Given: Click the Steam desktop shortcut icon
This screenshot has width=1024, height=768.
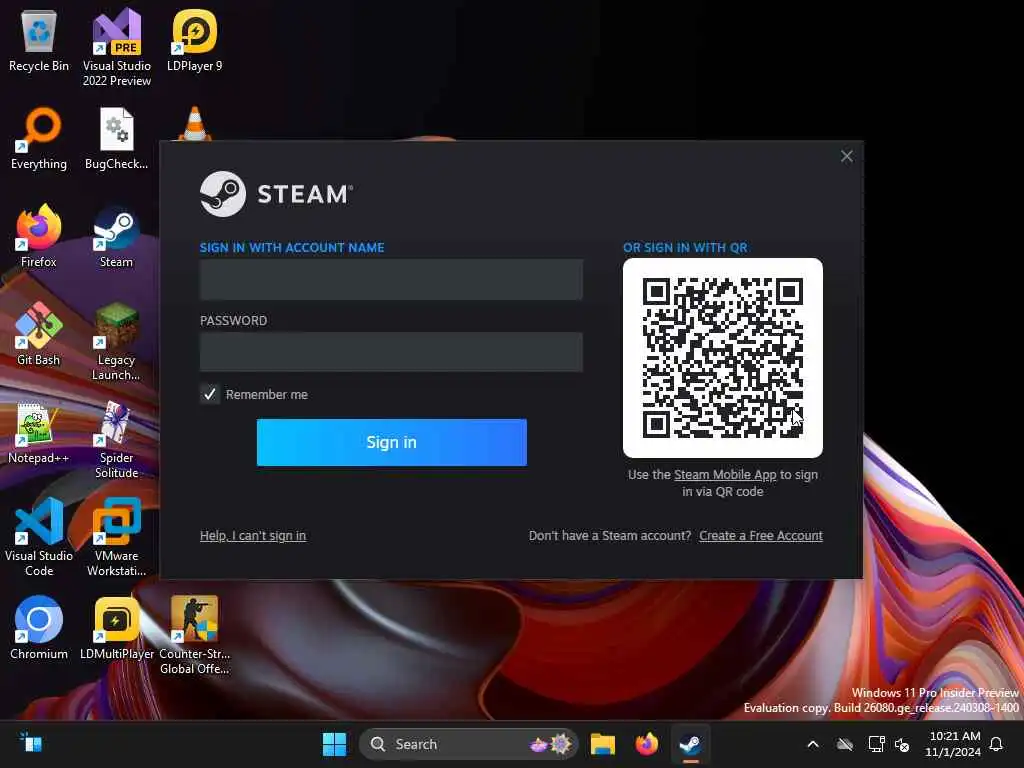Looking at the screenshot, I should (116, 236).
